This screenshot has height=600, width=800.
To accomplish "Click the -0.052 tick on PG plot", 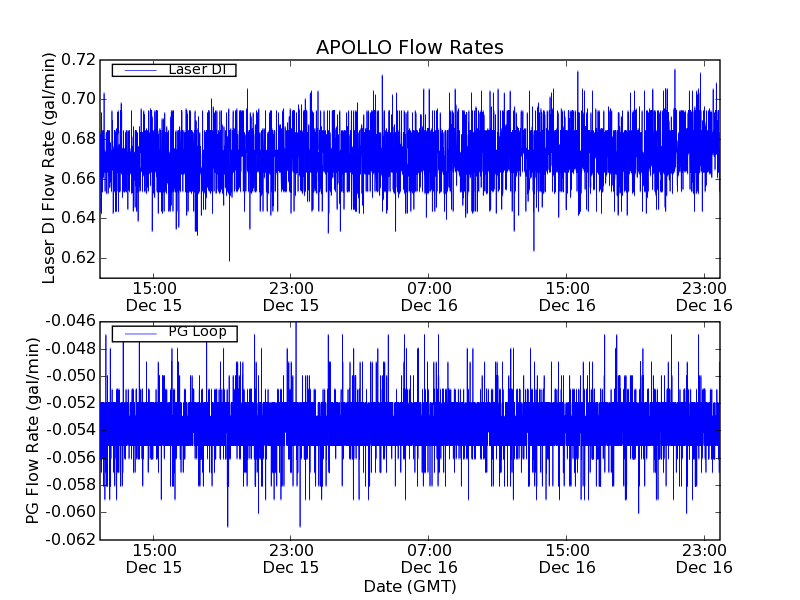I will pyautogui.click(x=70, y=403).
